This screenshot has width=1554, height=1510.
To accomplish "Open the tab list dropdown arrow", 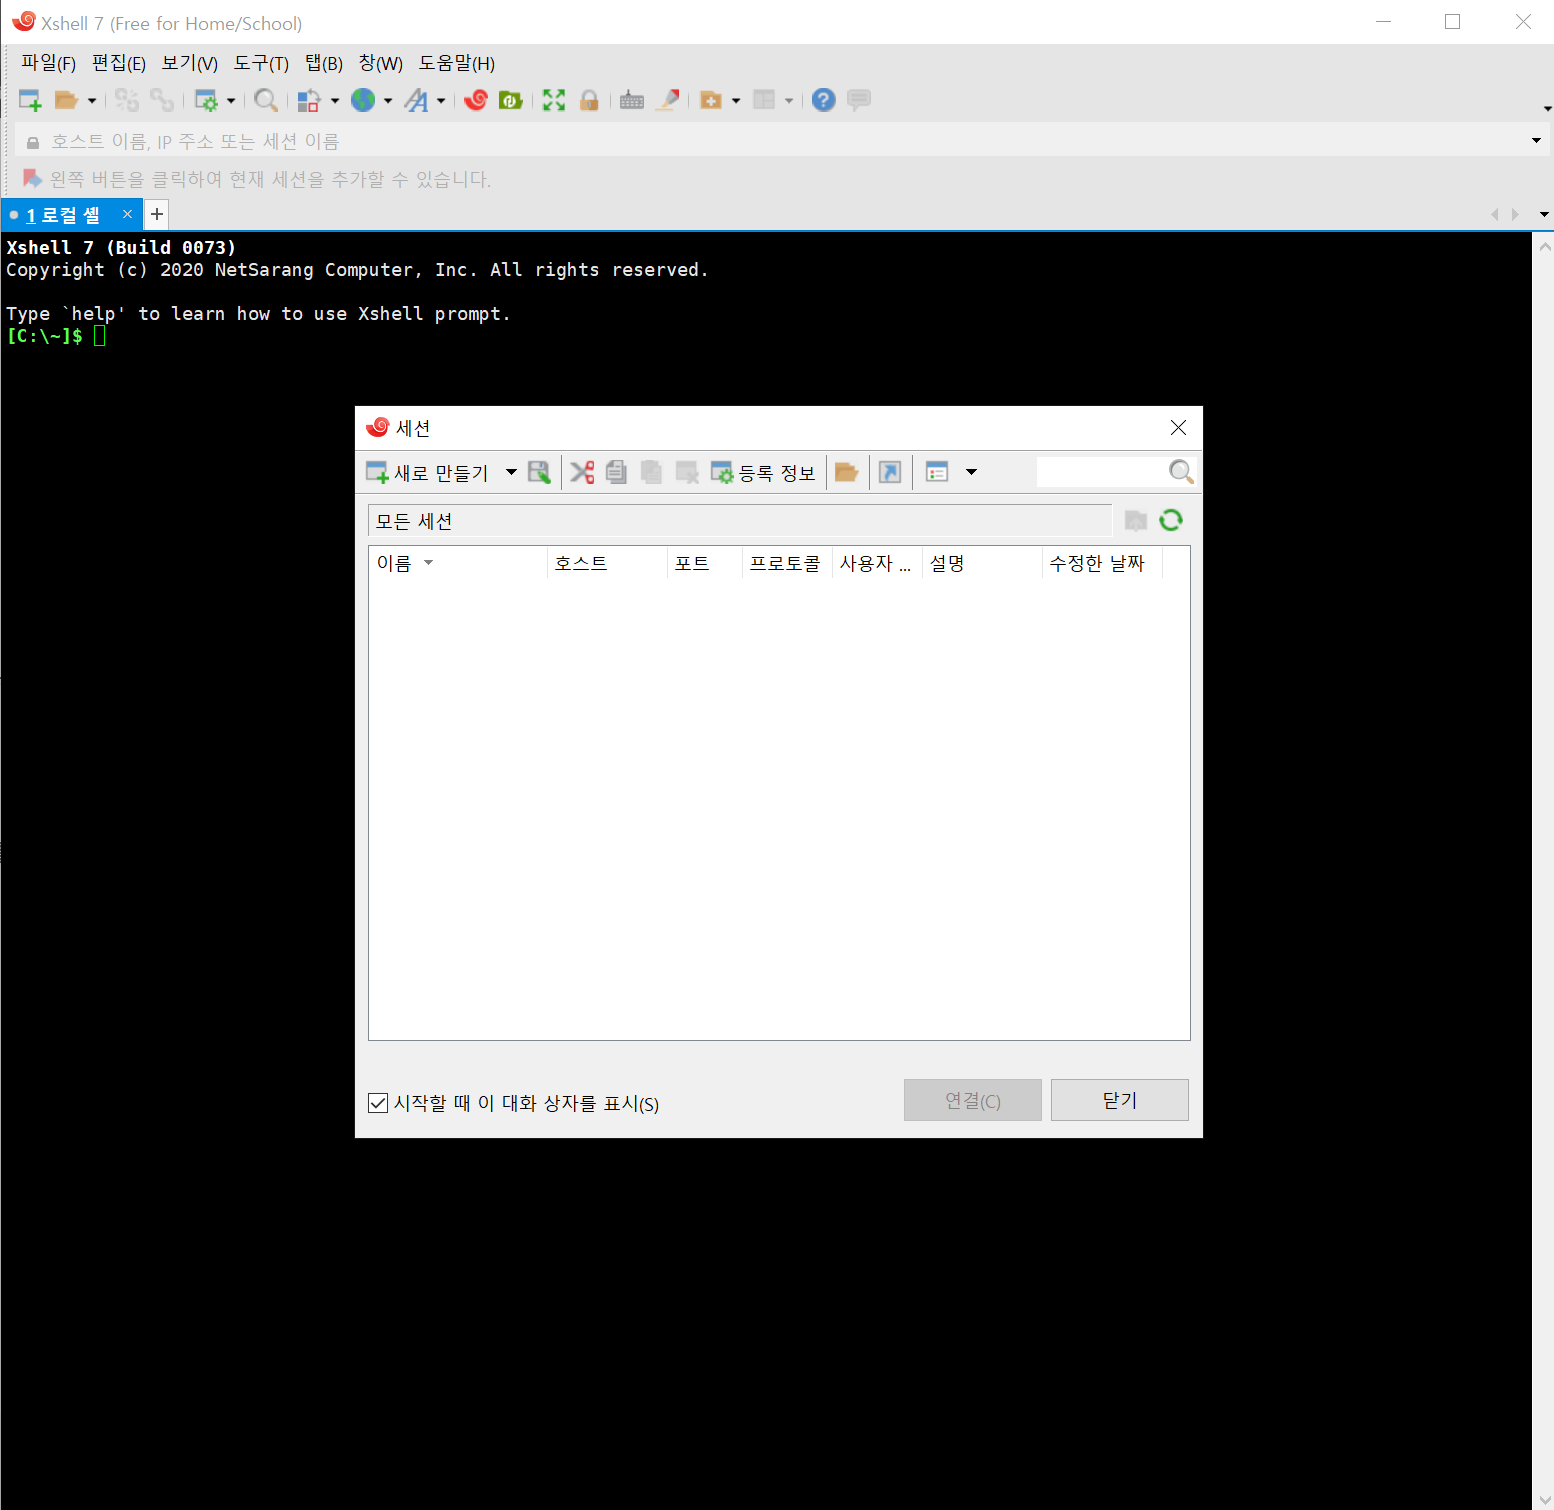I will click(1544, 214).
